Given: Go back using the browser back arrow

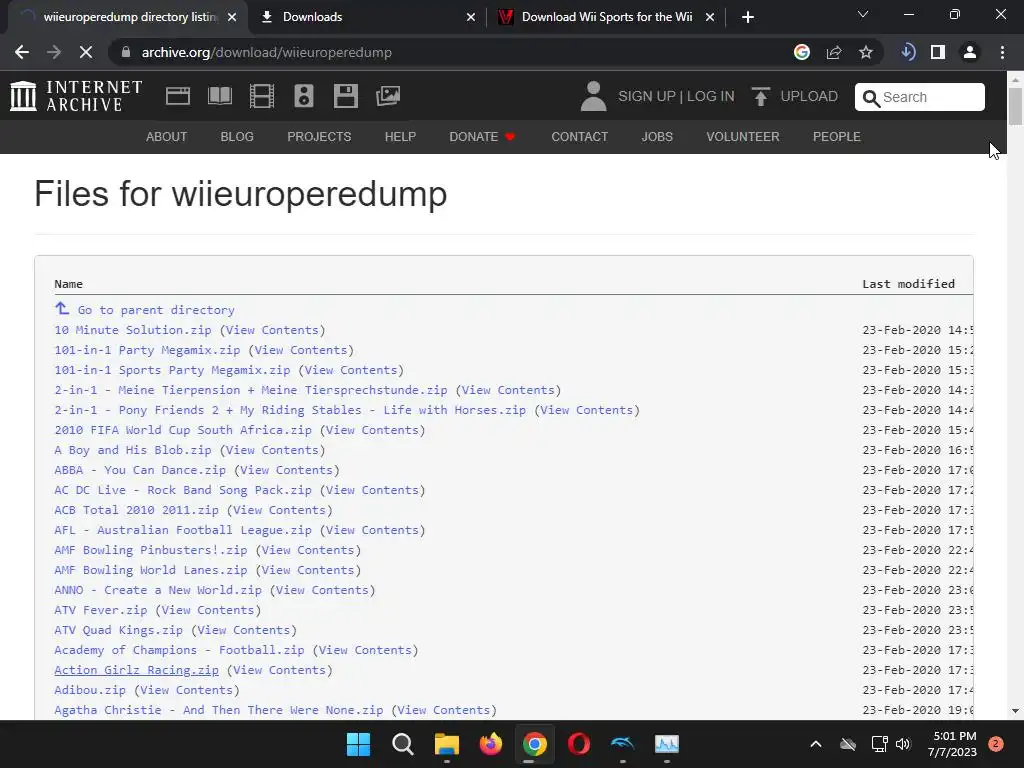Looking at the screenshot, I should point(22,52).
